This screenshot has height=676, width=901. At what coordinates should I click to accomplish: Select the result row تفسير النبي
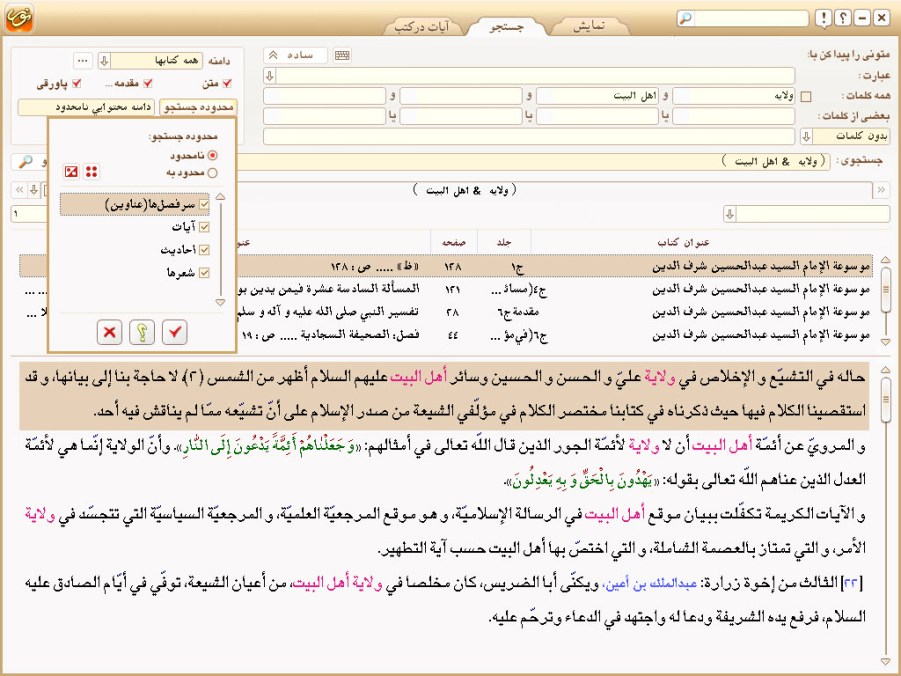coord(446,312)
